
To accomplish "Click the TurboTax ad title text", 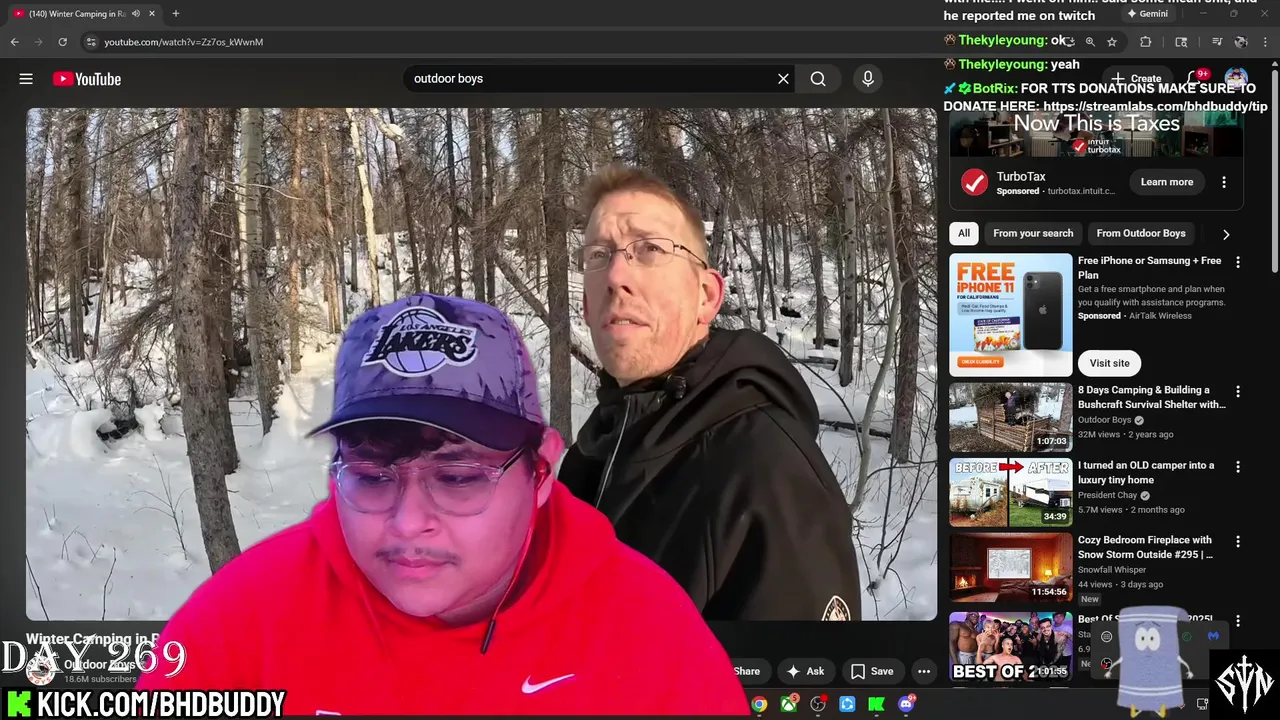I will click(x=1021, y=177).
